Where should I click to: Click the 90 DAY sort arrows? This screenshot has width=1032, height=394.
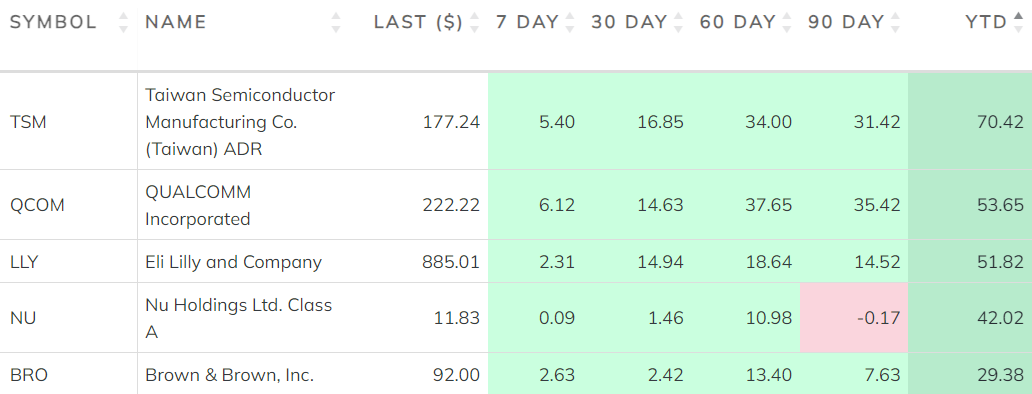(894, 23)
